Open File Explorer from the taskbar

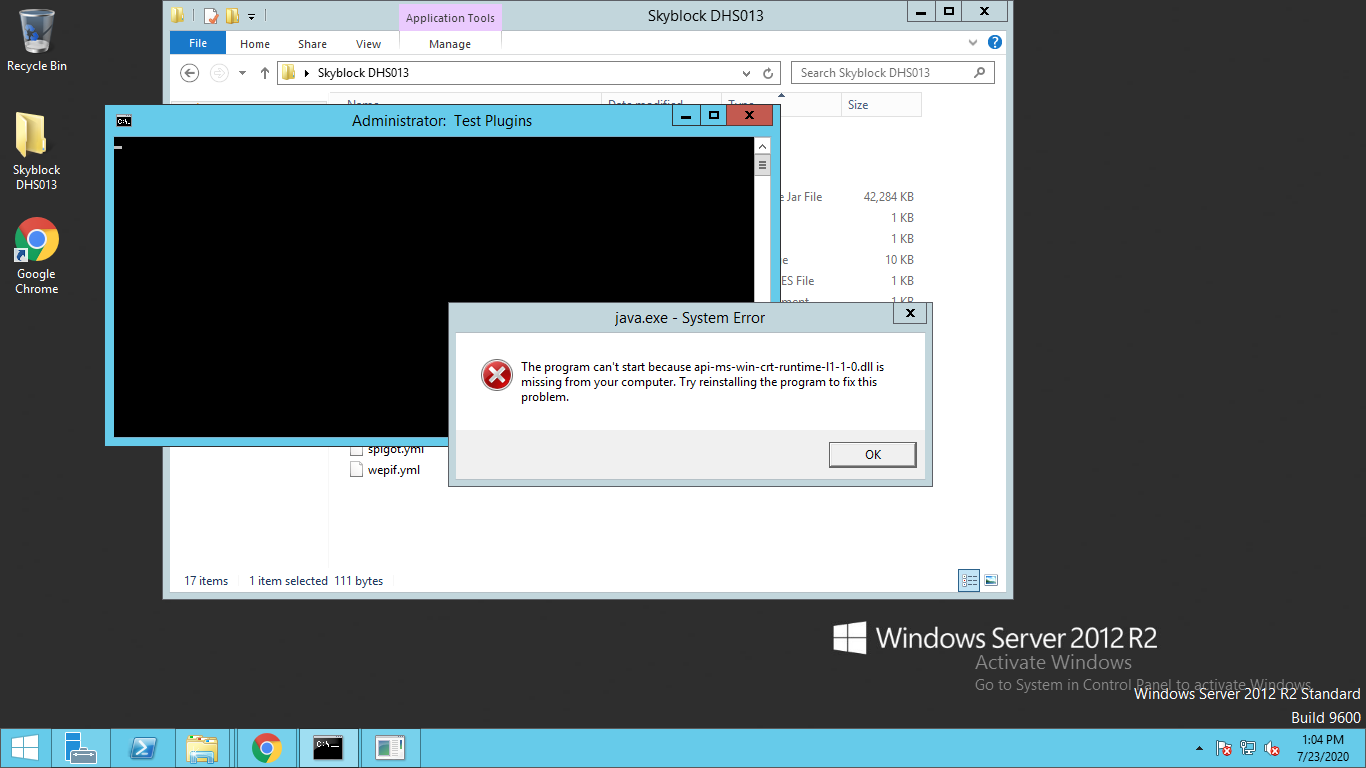tap(203, 748)
